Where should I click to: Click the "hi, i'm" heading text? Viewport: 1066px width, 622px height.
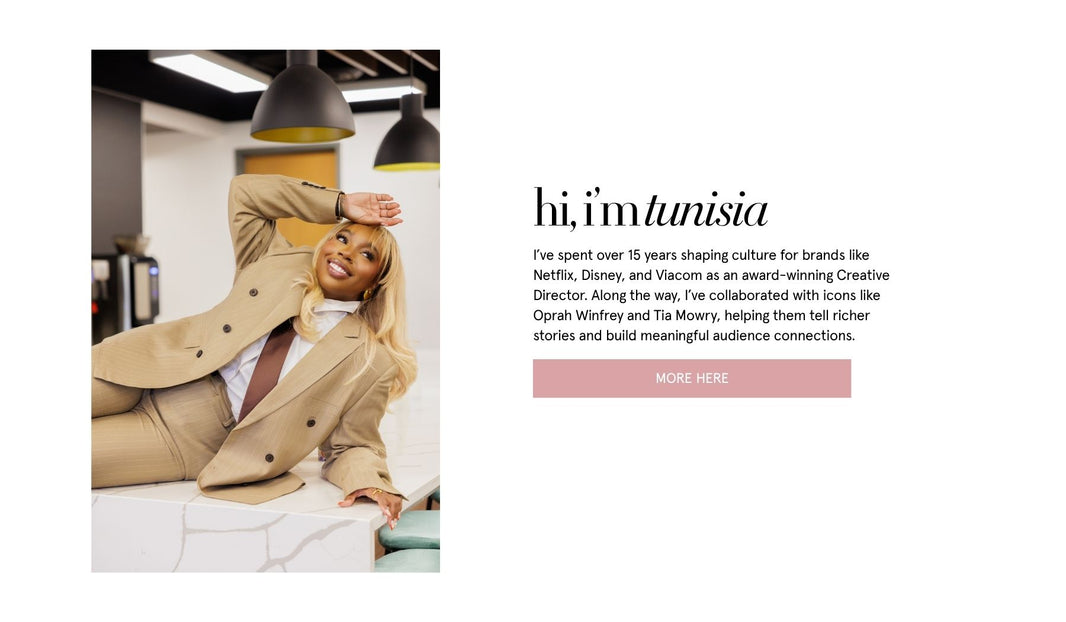tap(586, 209)
